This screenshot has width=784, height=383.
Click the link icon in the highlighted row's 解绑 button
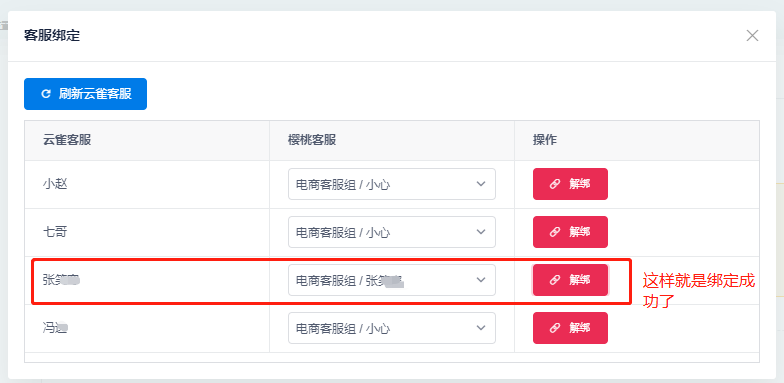click(x=554, y=280)
